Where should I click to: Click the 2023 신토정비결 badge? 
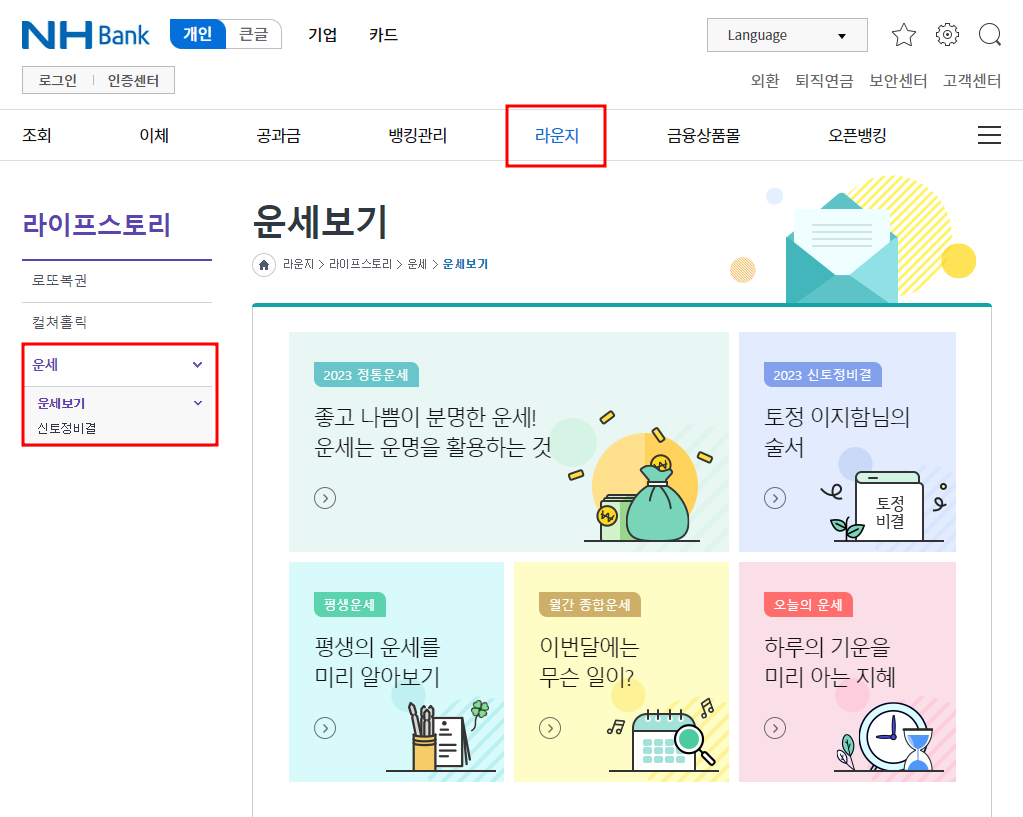pyautogui.click(x=823, y=375)
